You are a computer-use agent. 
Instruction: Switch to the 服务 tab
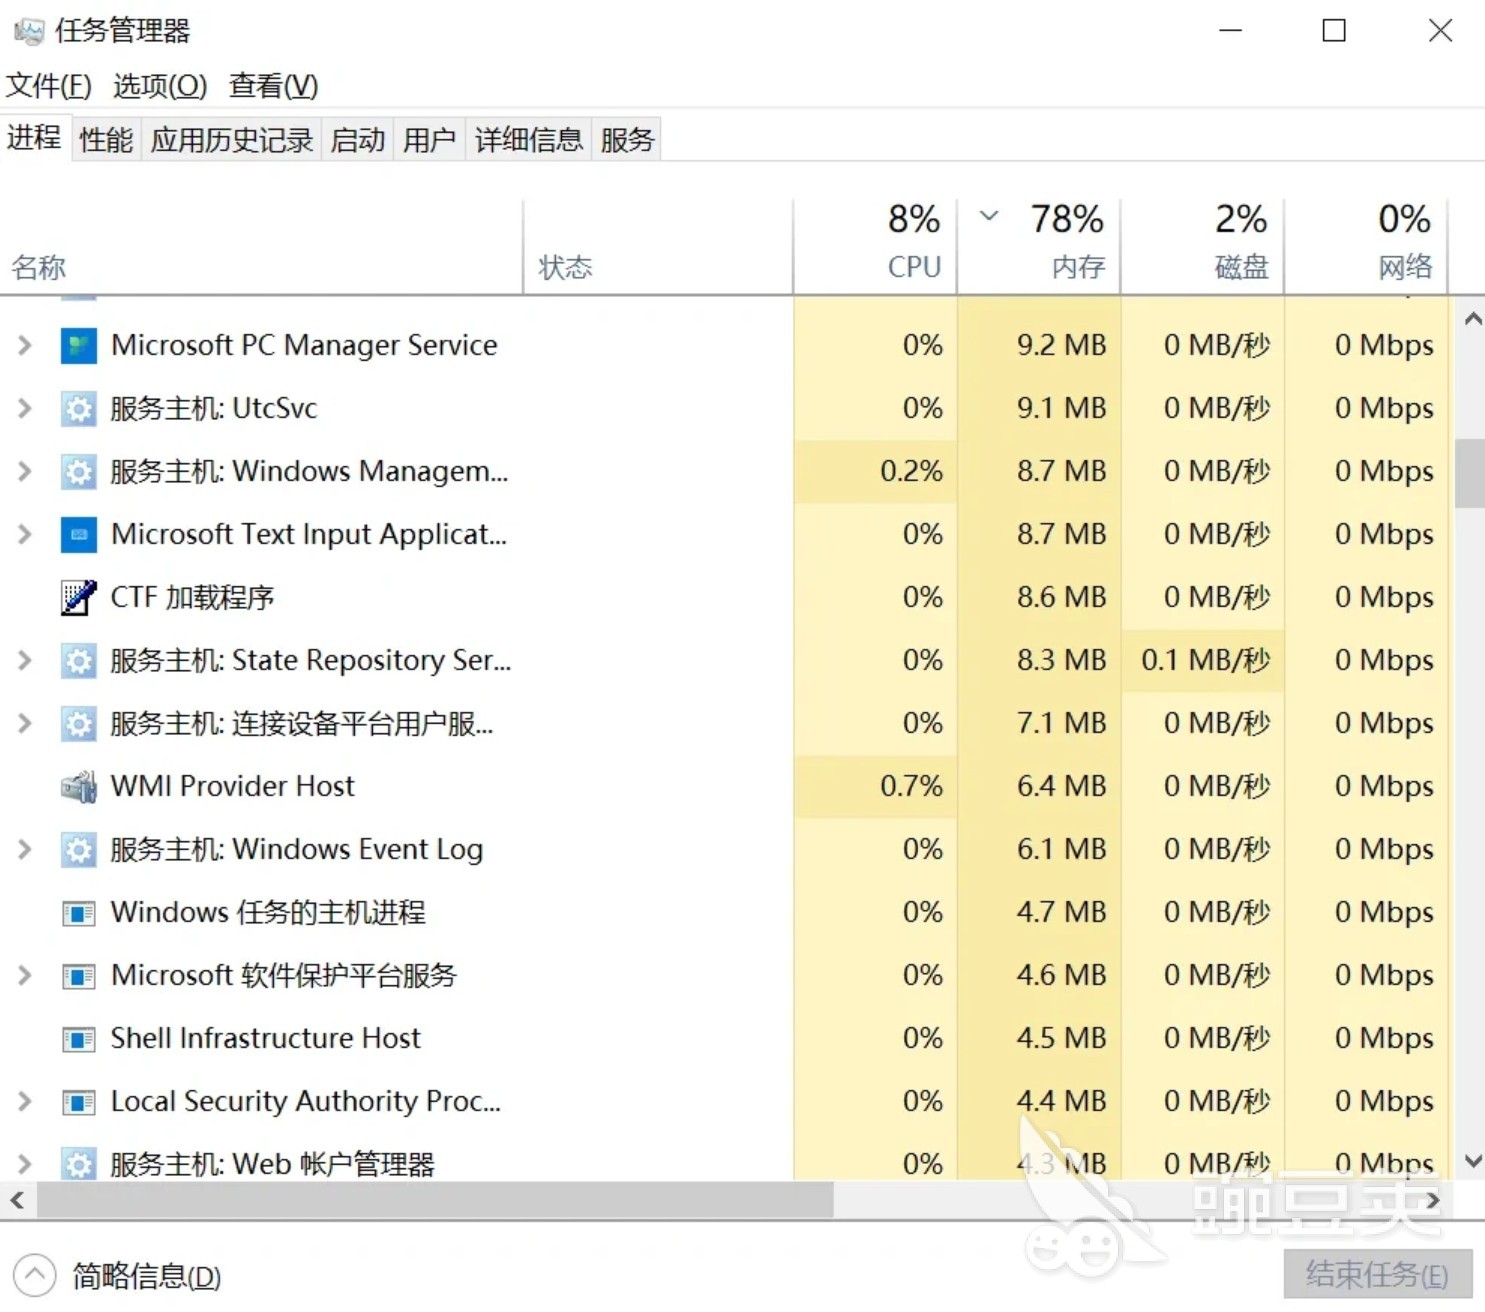[627, 139]
